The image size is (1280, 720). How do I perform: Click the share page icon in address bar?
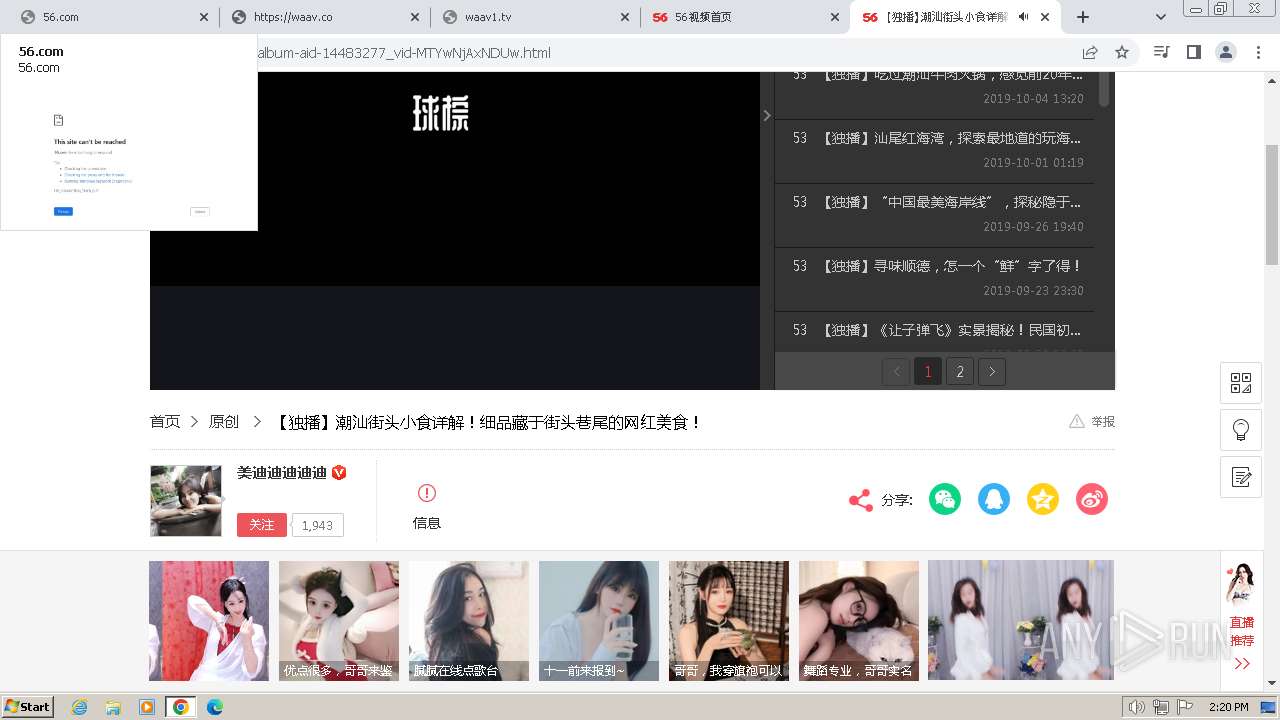click(x=1090, y=52)
